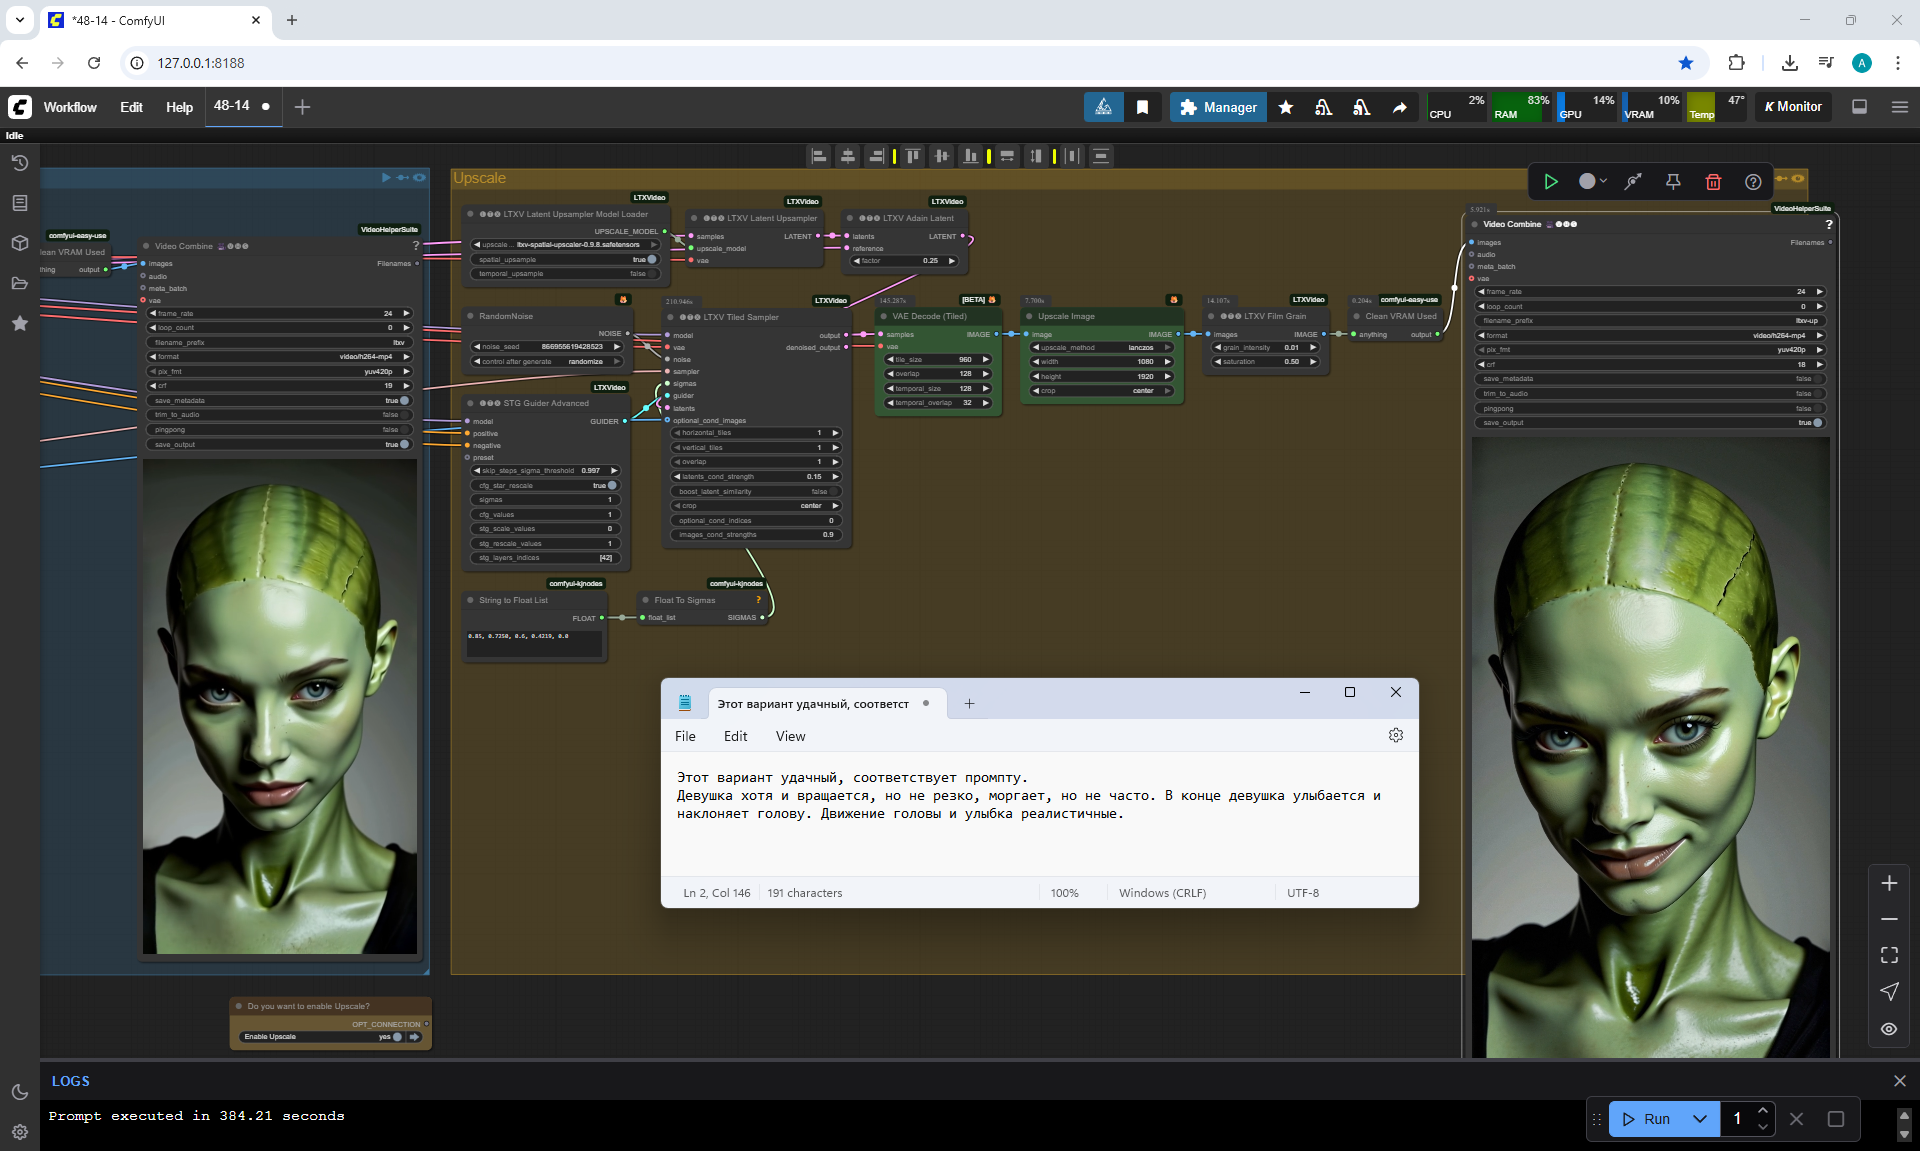Click the green play icon in node toolbar

(1551, 181)
